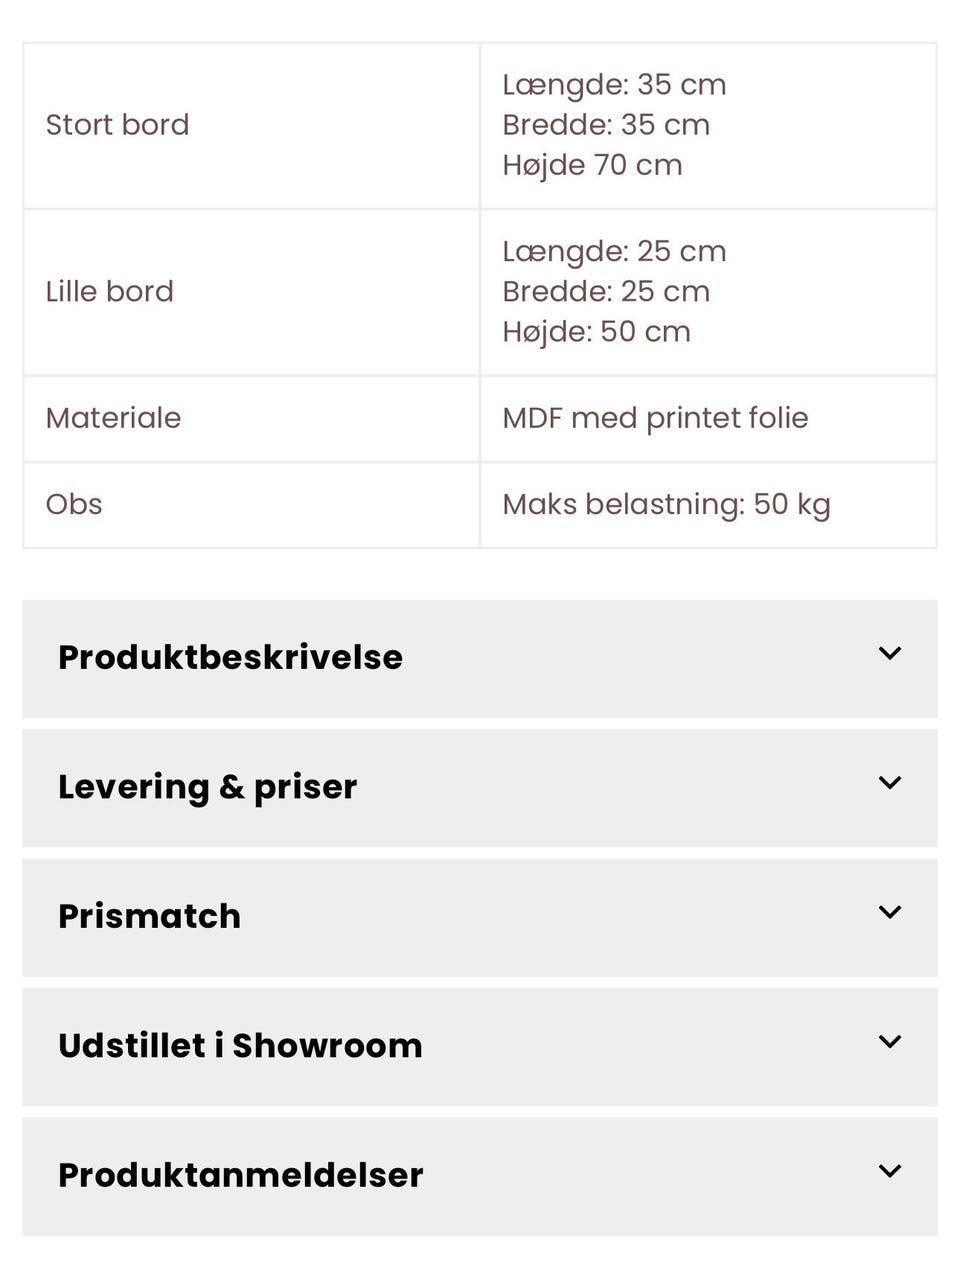Image resolution: width=960 pixels, height=1282 pixels.
Task: Click the chevron beside Udstillet i Showroom
Action: pos(889,1042)
